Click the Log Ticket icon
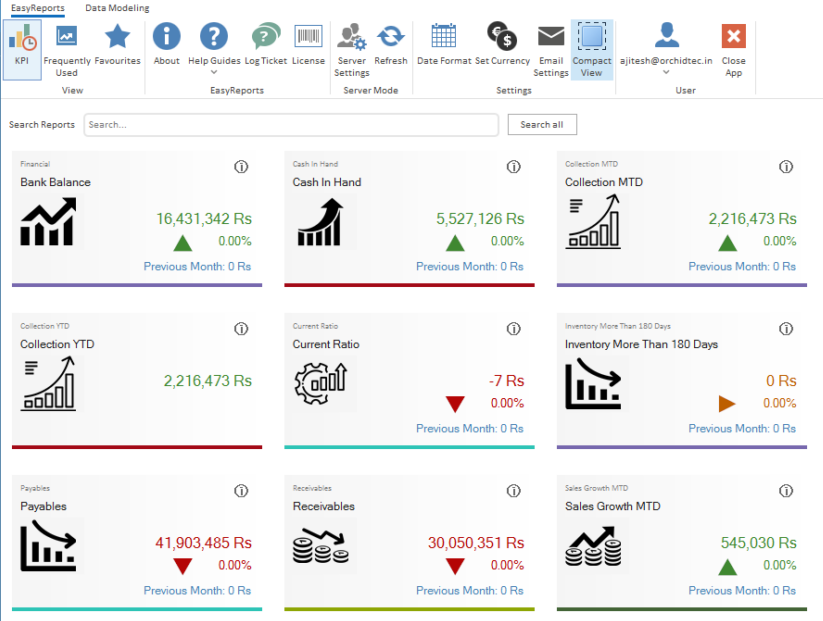Viewport: 823px width, 621px height. pyautogui.click(x=265, y=40)
